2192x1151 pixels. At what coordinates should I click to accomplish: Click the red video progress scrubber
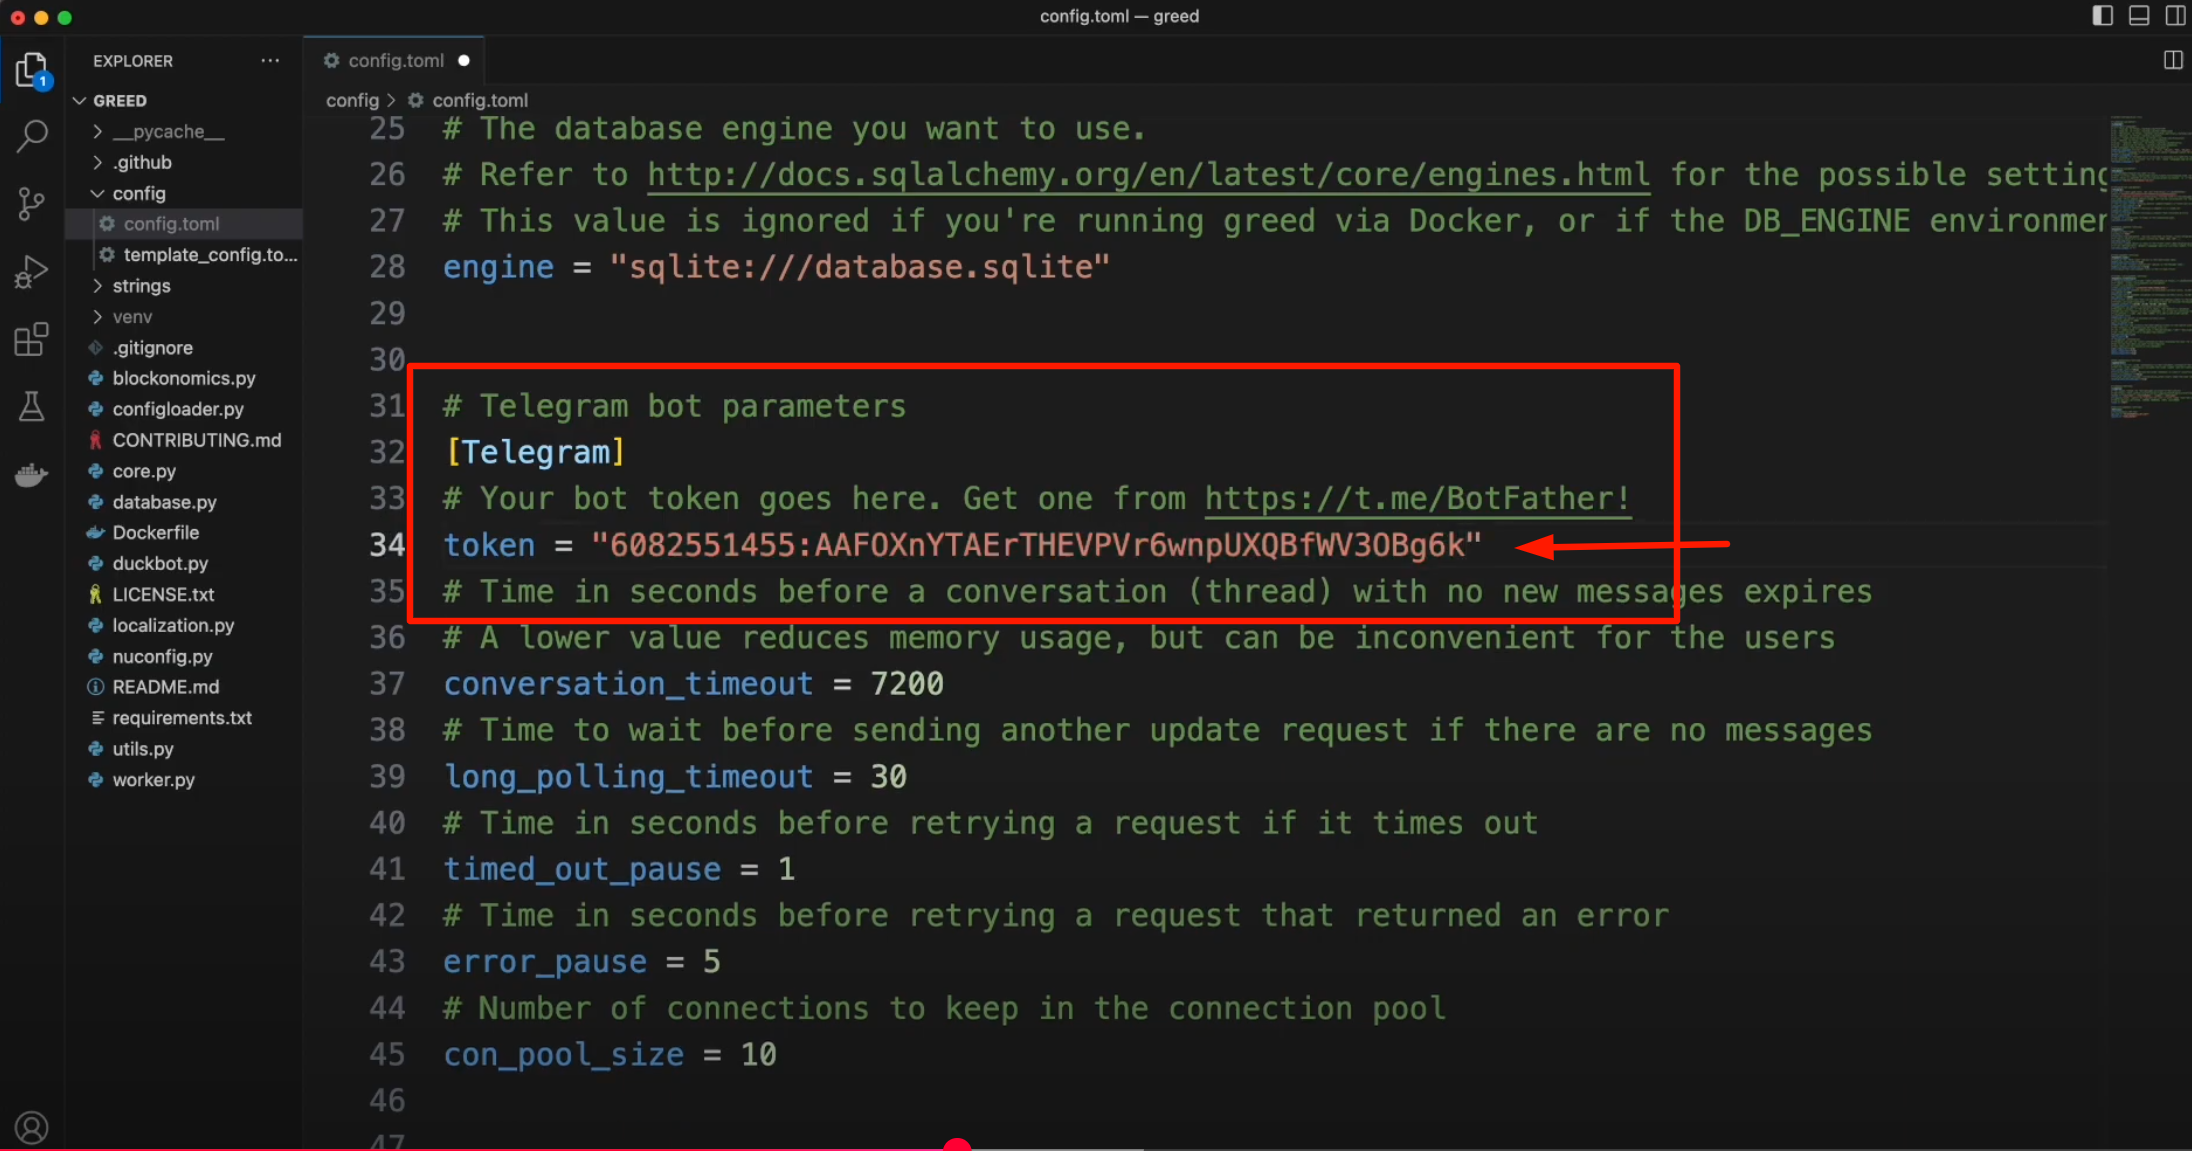[957, 1146]
